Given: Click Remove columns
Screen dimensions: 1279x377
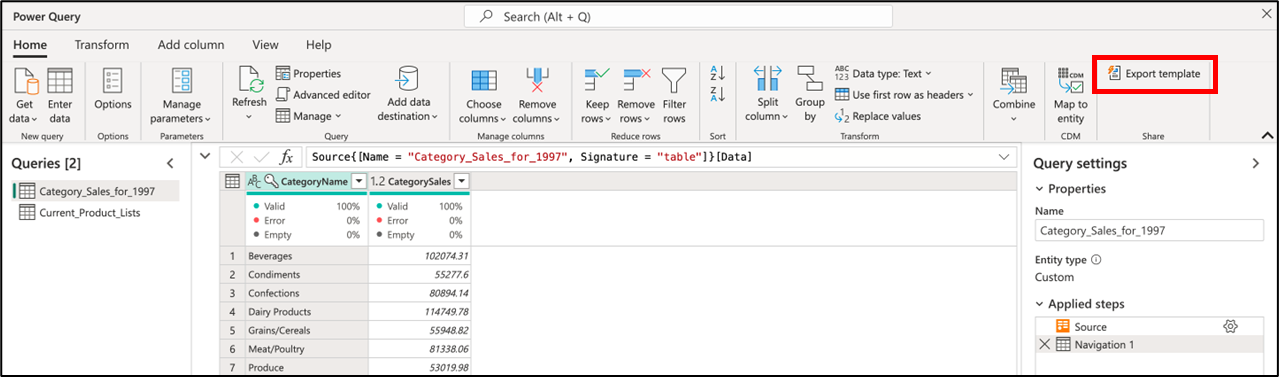Looking at the screenshot, I should [538, 96].
